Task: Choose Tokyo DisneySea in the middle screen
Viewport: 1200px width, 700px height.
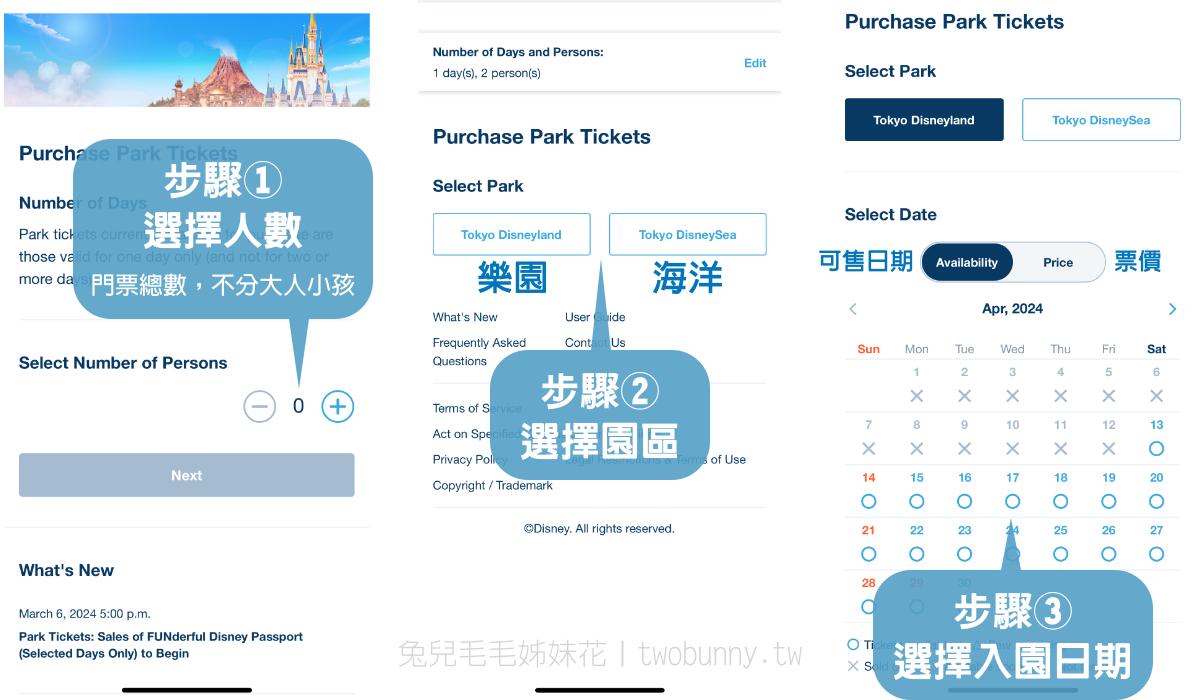Action: (x=688, y=234)
